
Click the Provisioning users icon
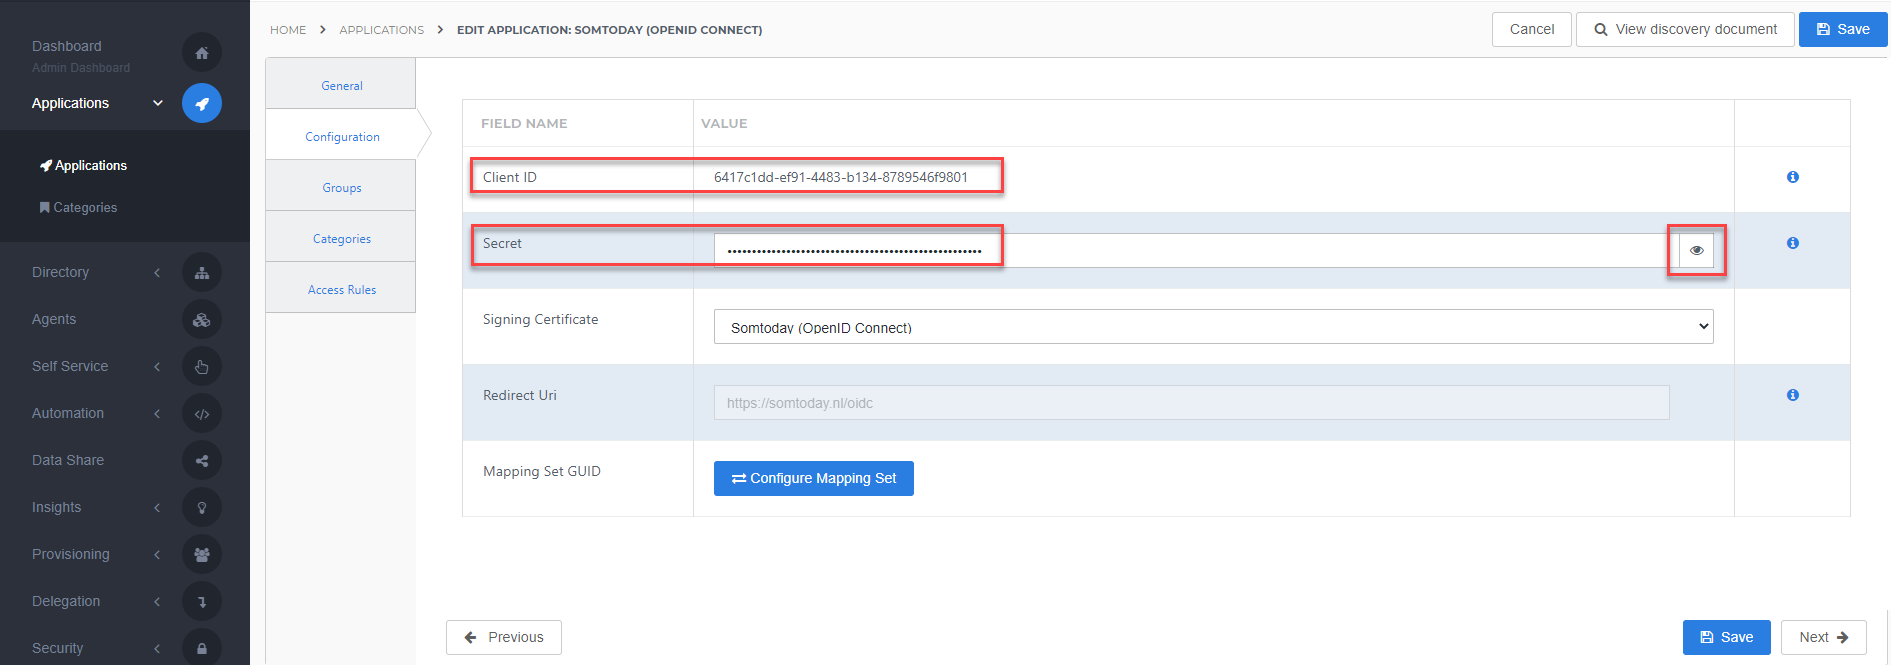click(202, 555)
